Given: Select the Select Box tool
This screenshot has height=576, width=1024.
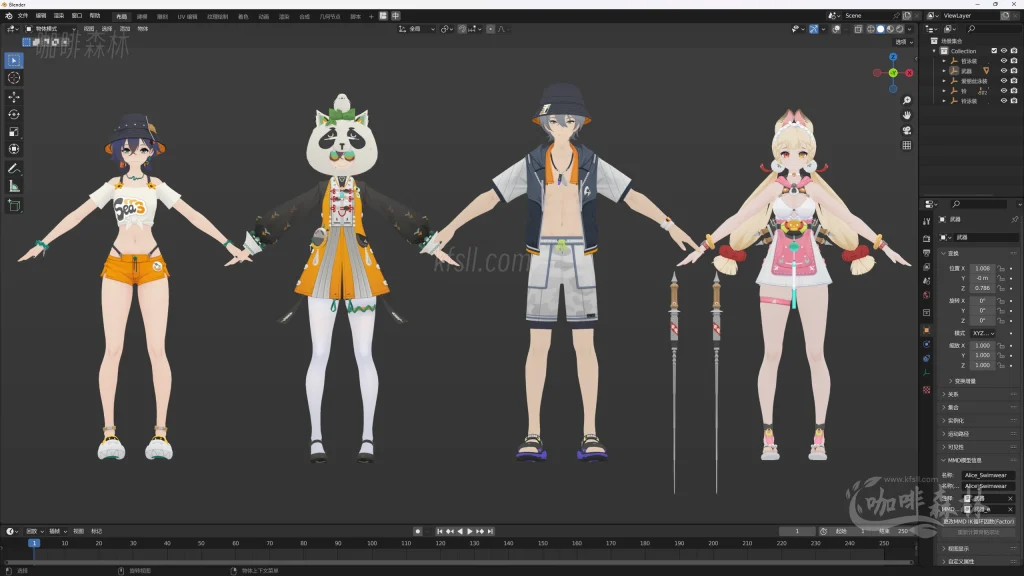Looking at the screenshot, I should click(14, 61).
